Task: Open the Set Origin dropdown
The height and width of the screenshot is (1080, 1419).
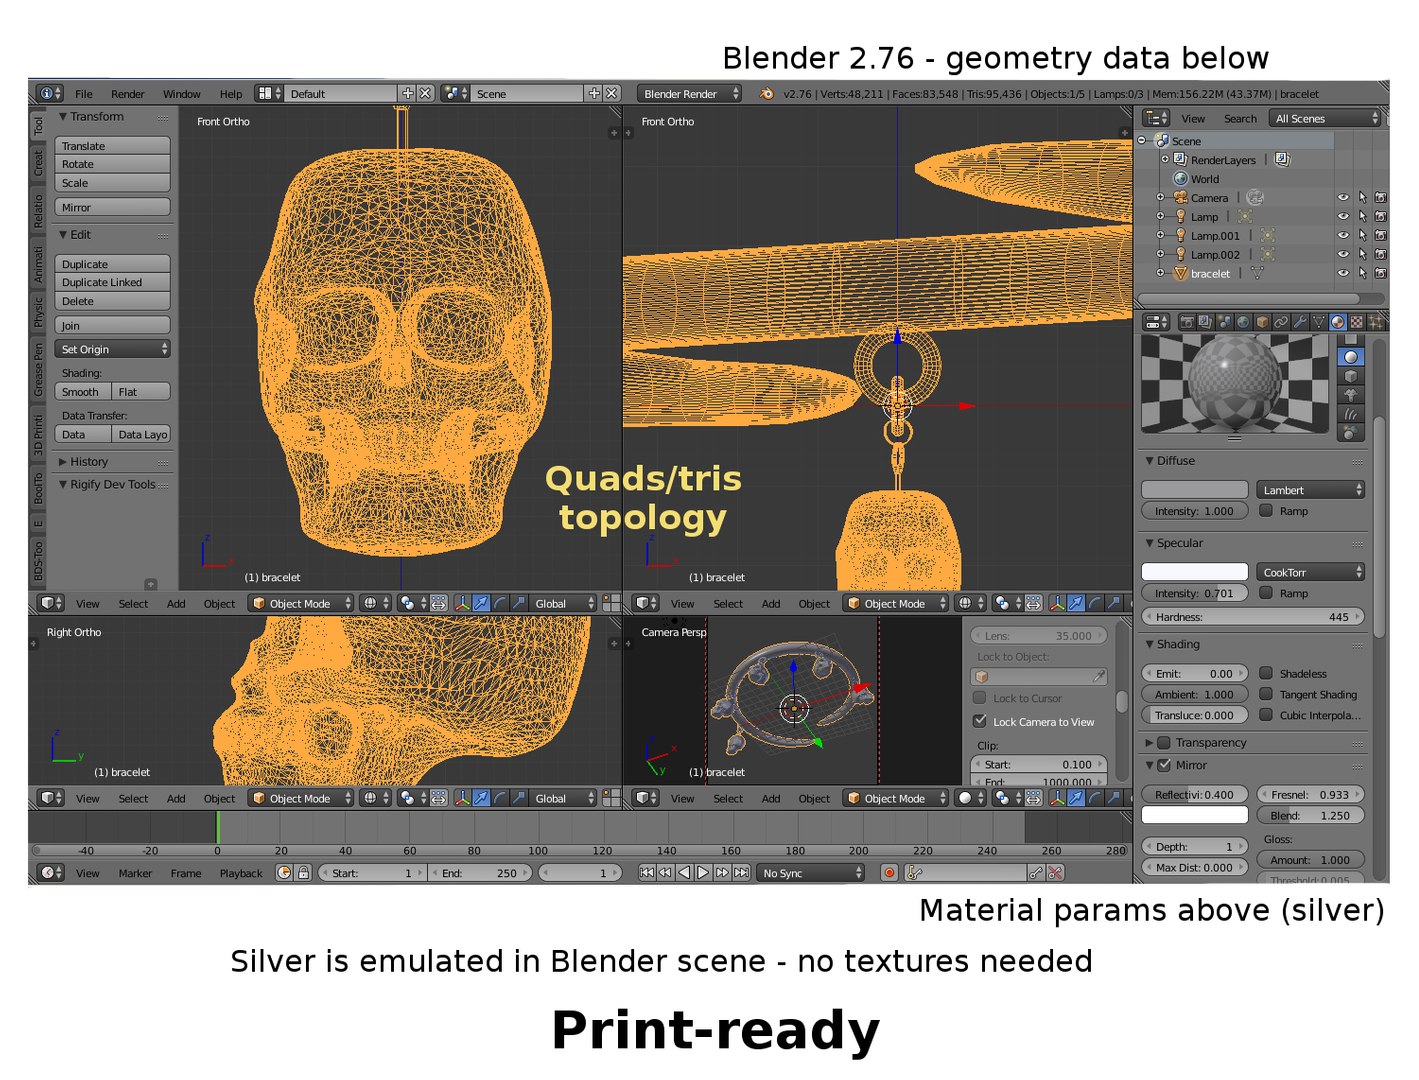Action: (112, 349)
